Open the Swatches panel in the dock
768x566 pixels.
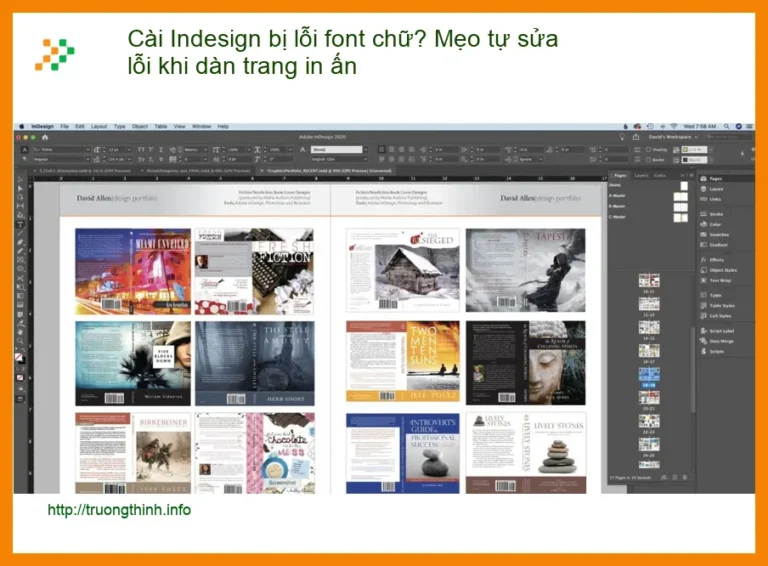[715, 235]
